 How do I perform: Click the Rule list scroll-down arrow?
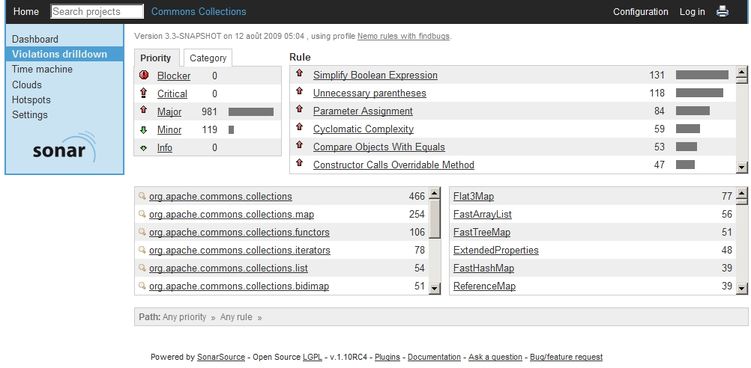pyautogui.click(x=741, y=167)
